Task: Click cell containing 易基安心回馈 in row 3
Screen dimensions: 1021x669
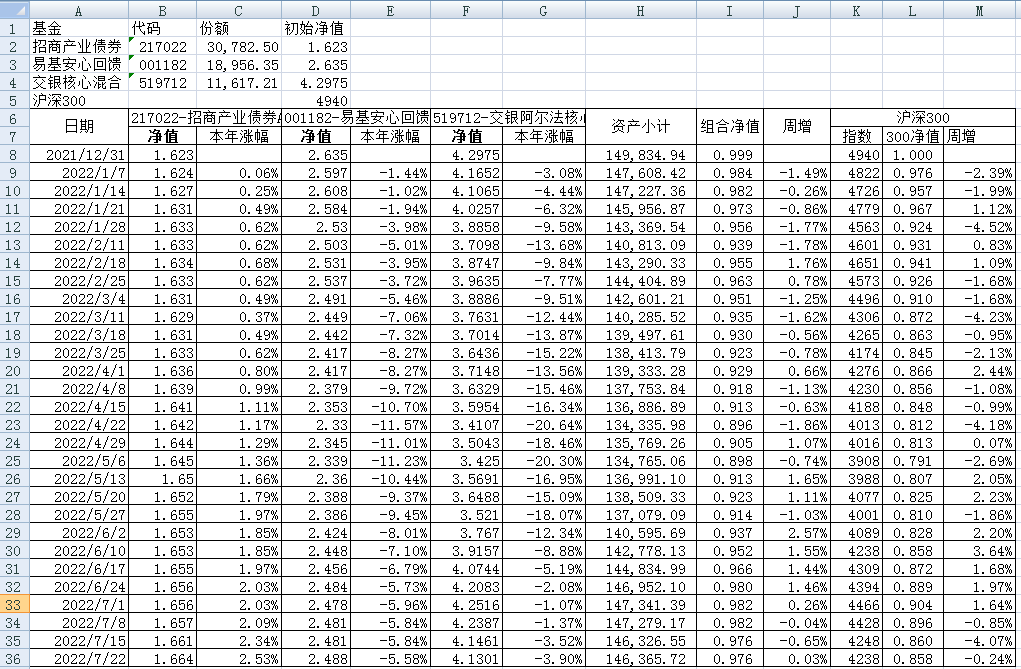Action: 79,64
